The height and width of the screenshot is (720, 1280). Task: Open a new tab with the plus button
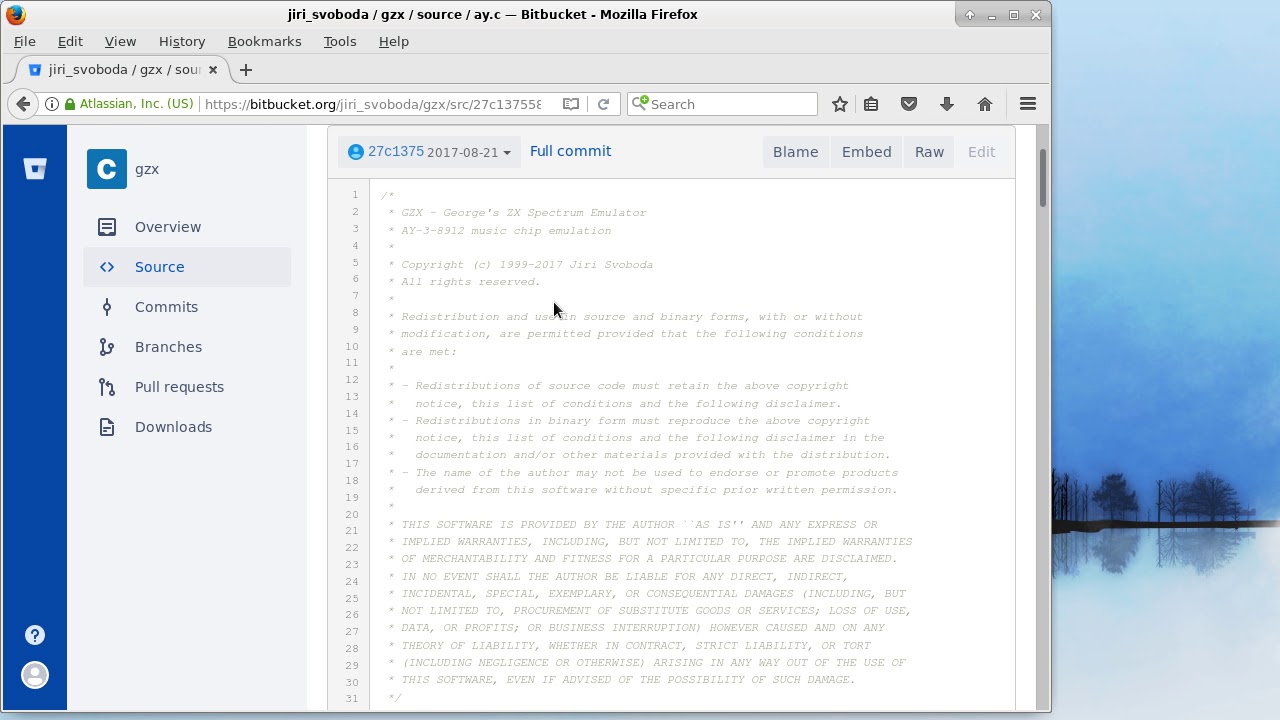[x=246, y=70]
